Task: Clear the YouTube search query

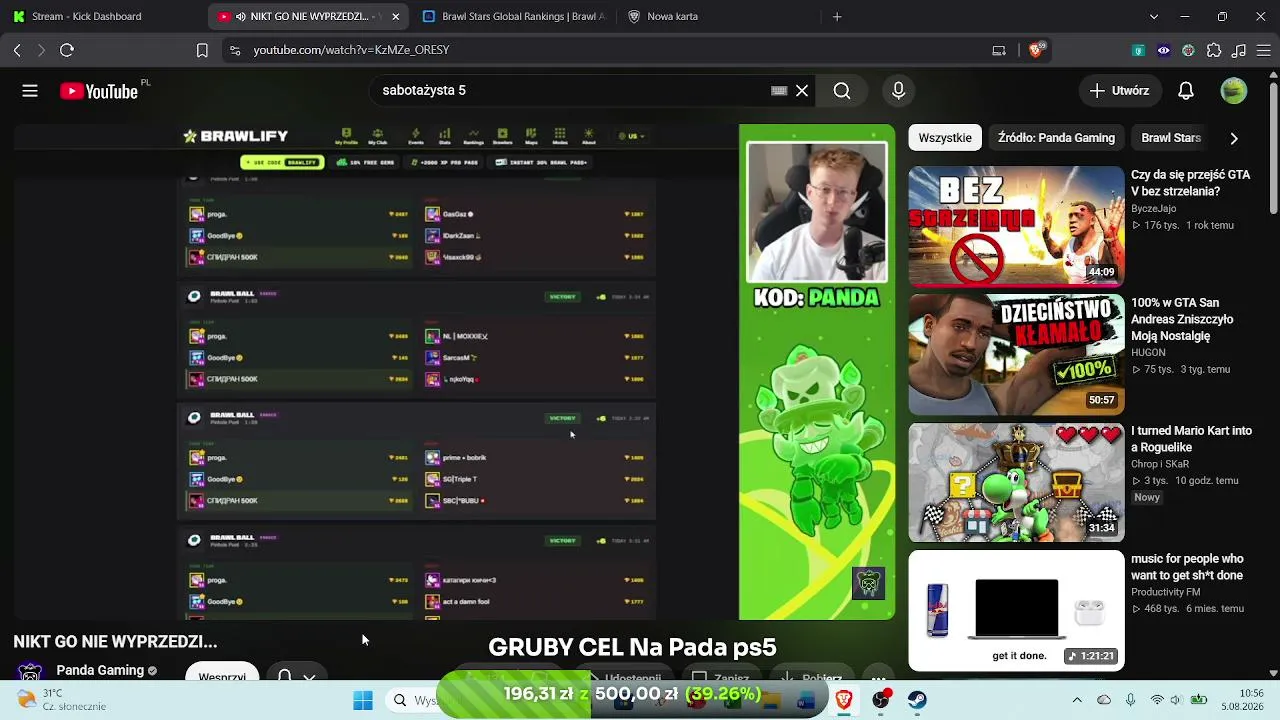Action: [x=802, y=91]
